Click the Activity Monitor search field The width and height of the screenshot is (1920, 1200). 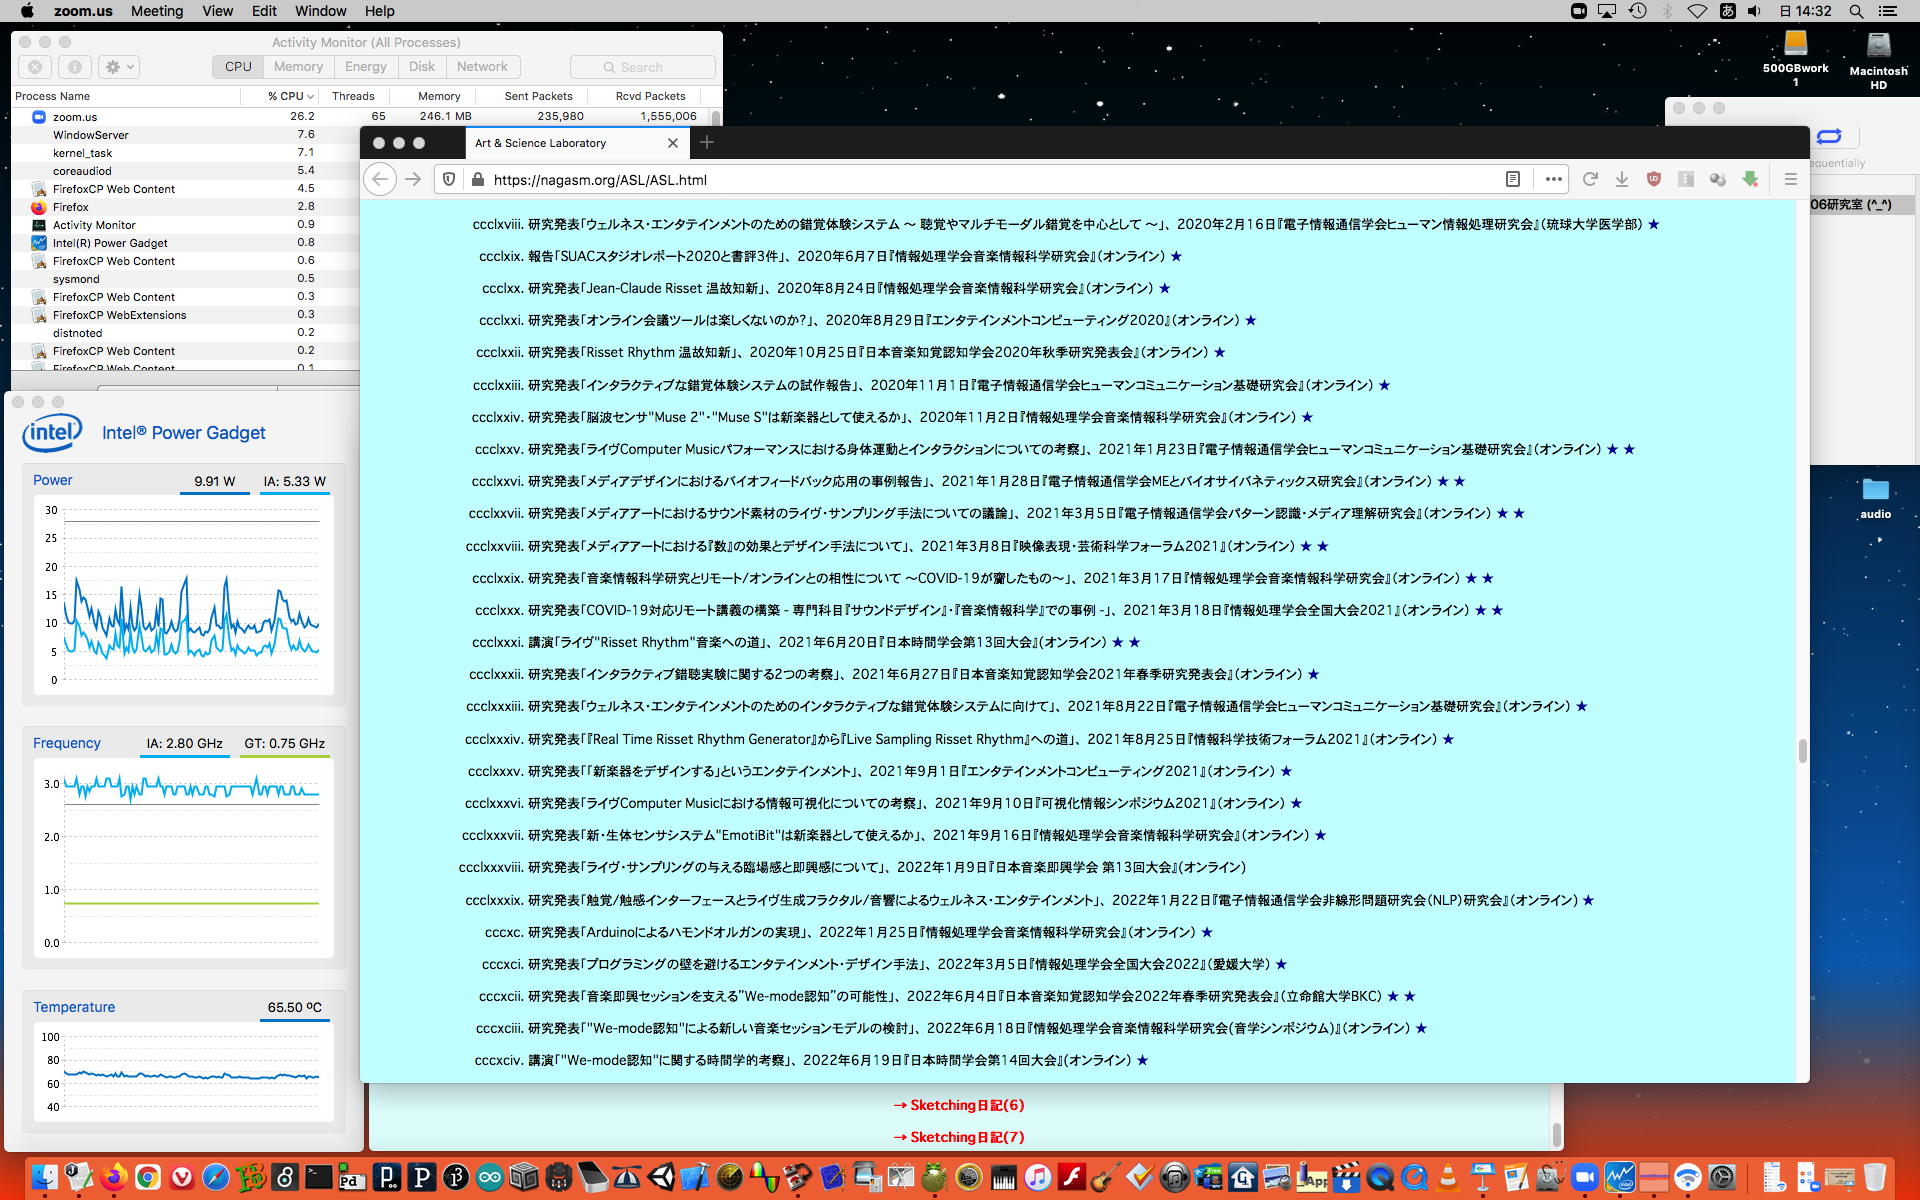click(x=642, y=67)
